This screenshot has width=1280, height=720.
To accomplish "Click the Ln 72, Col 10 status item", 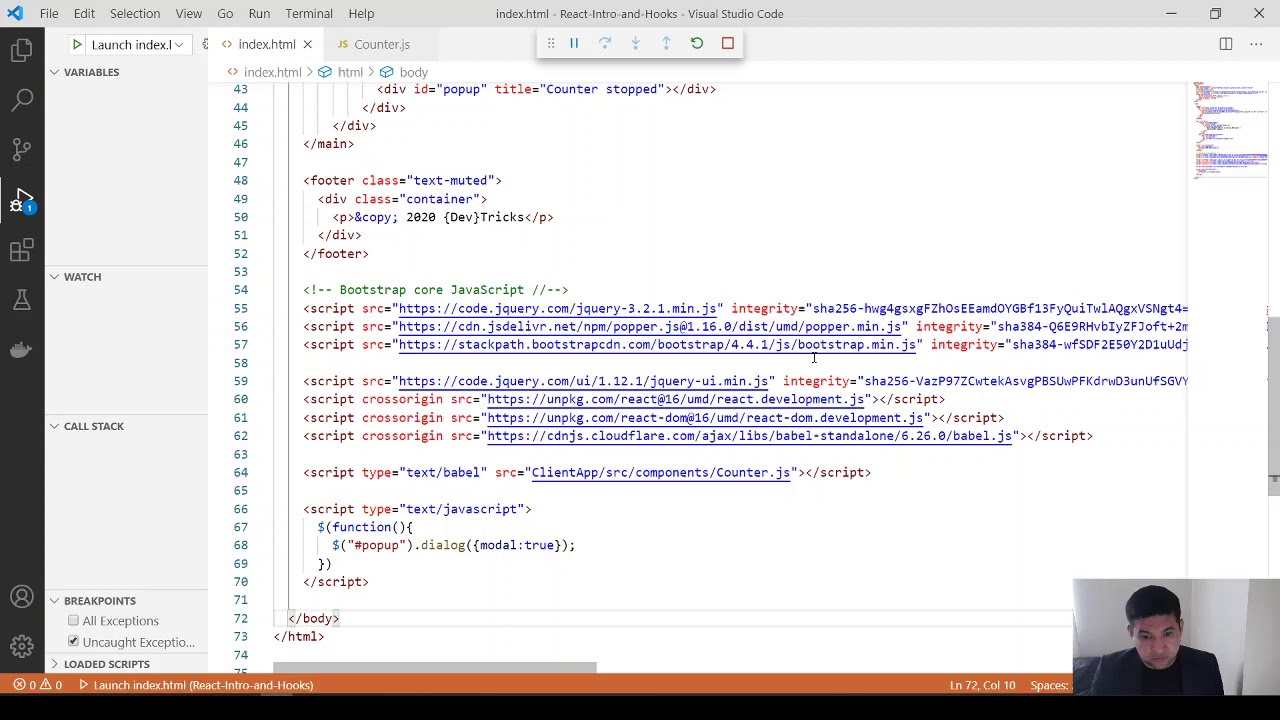I will (982, 685).
